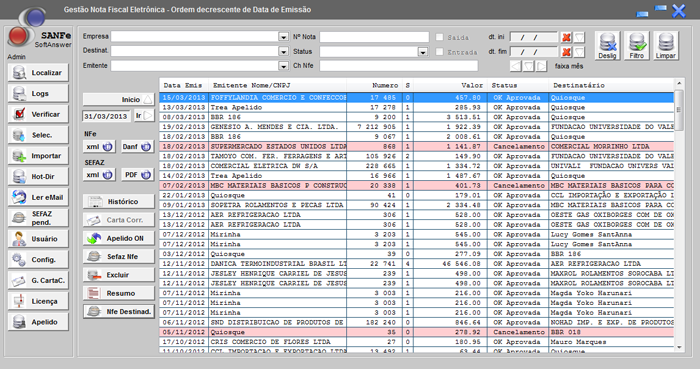Image resolution: width=700 pixels, height=369 pixels.
Task: Open the Resumo summary
Action: (x=119, y=293)
